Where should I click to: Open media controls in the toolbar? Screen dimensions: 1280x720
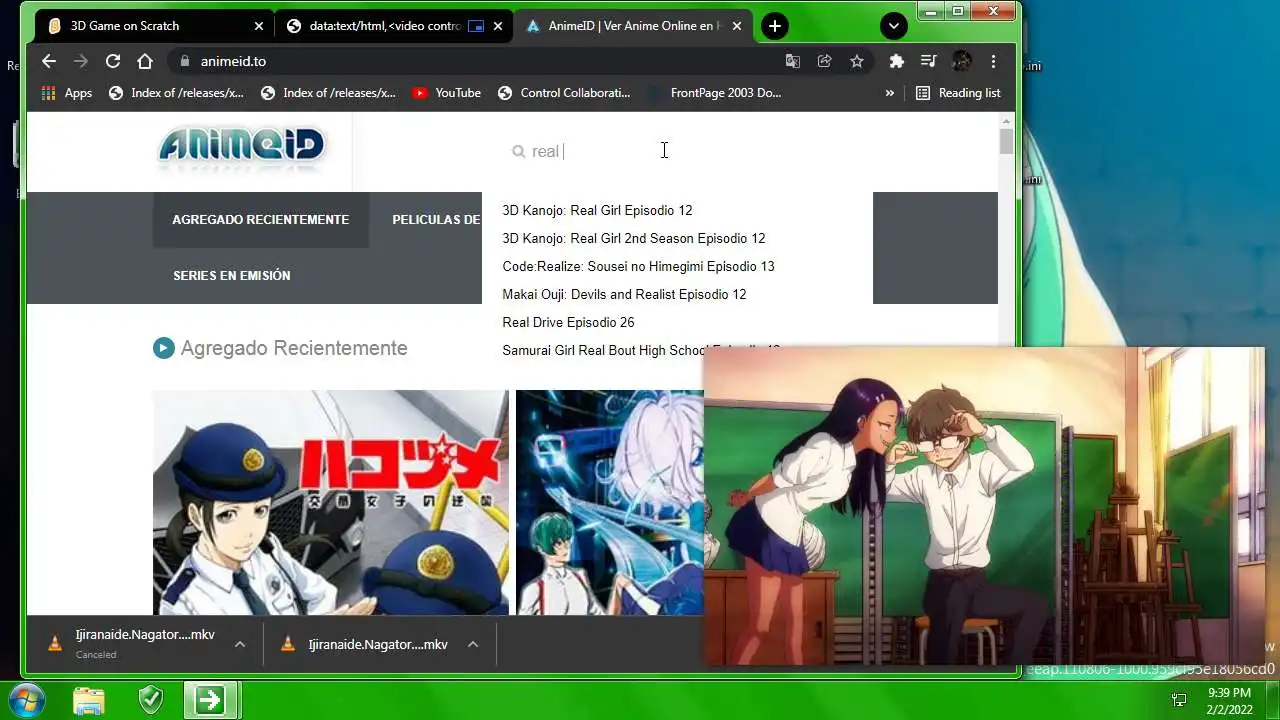[929, 61]
